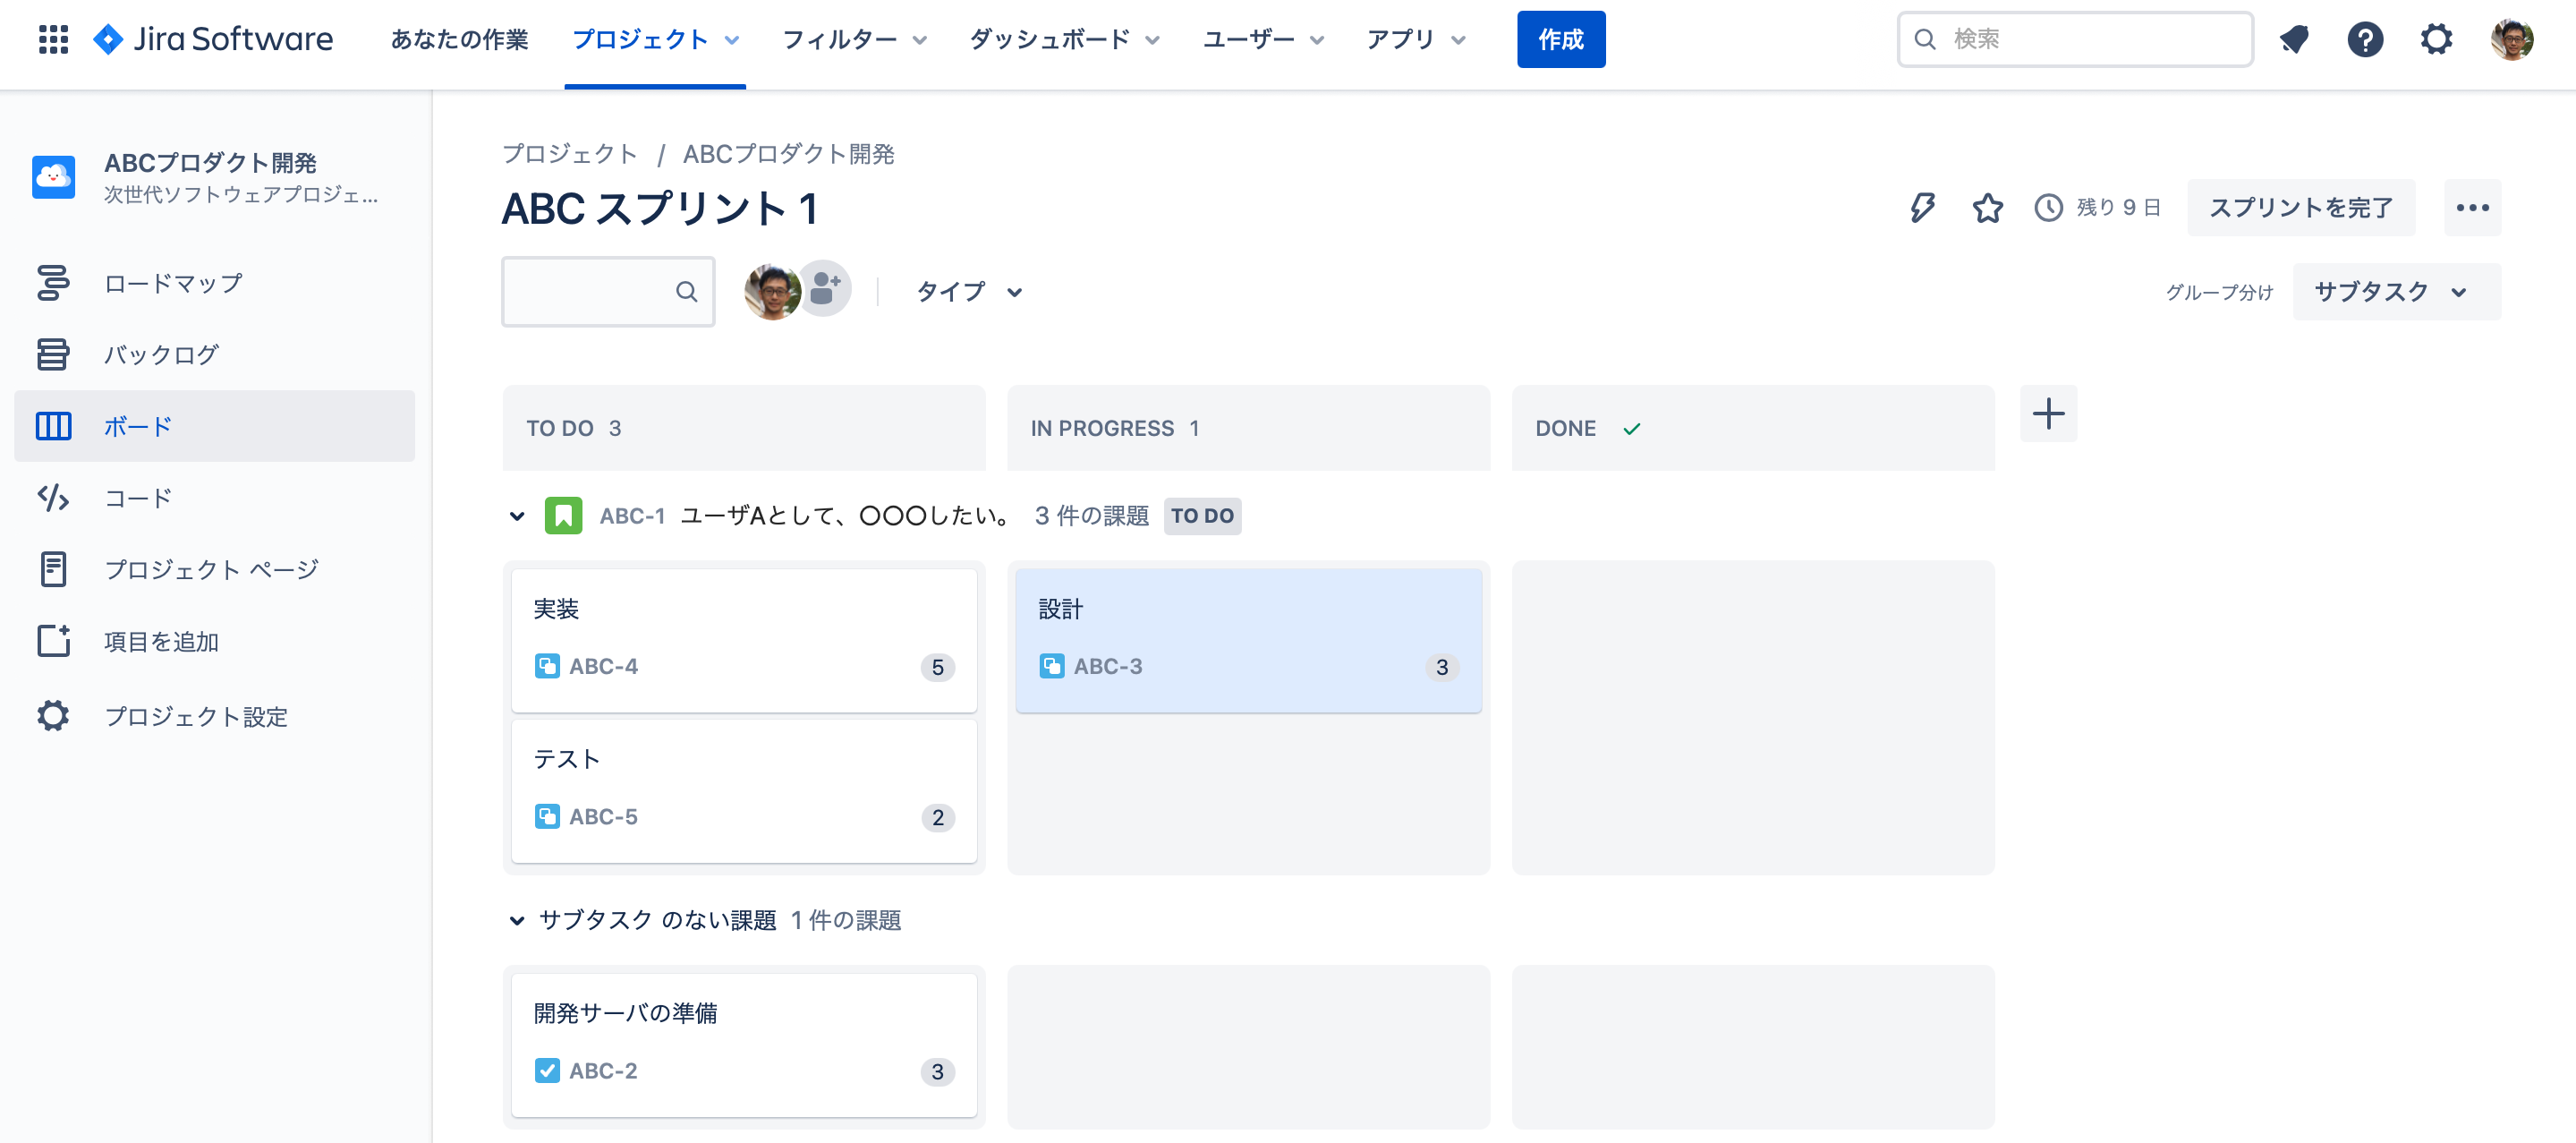
Task: Open the プロジェクト breadcrumb link
Action: [569, 154]
